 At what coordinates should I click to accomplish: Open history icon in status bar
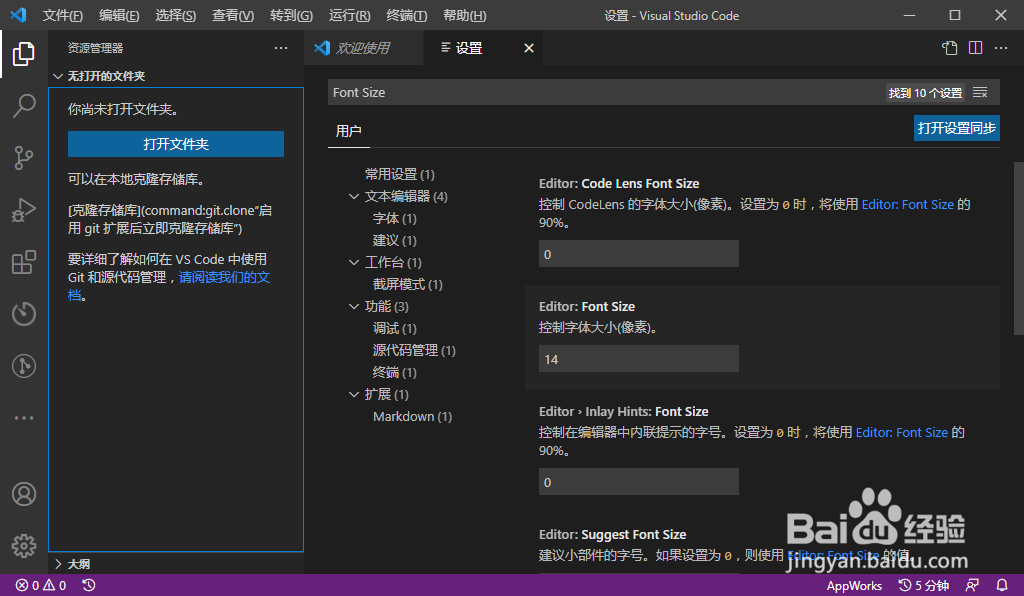pyautogui.click(x=89, y=586)
